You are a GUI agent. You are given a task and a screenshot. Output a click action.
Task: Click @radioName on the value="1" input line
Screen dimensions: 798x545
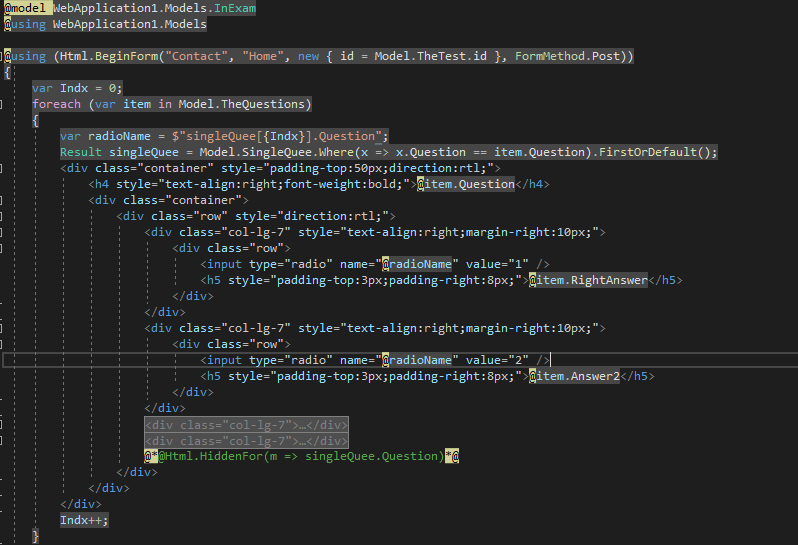[417, 264]
